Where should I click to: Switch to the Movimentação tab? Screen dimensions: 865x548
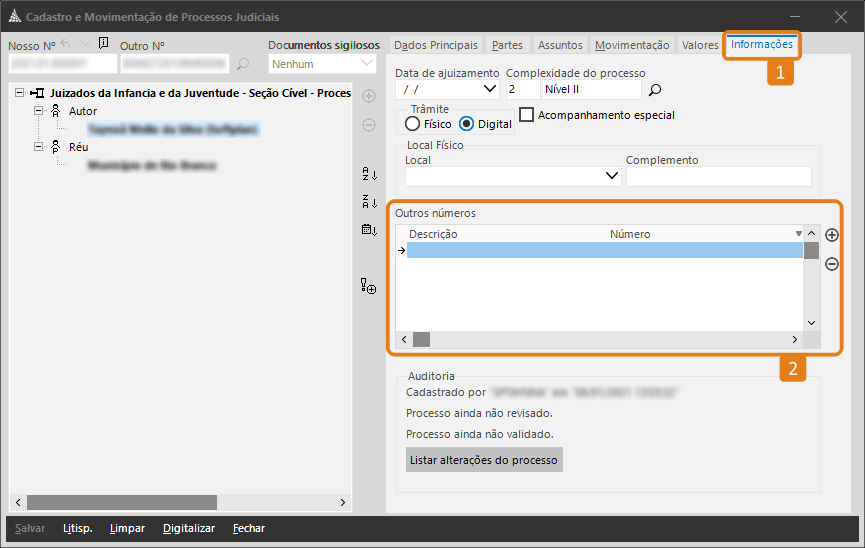point(631,45)
